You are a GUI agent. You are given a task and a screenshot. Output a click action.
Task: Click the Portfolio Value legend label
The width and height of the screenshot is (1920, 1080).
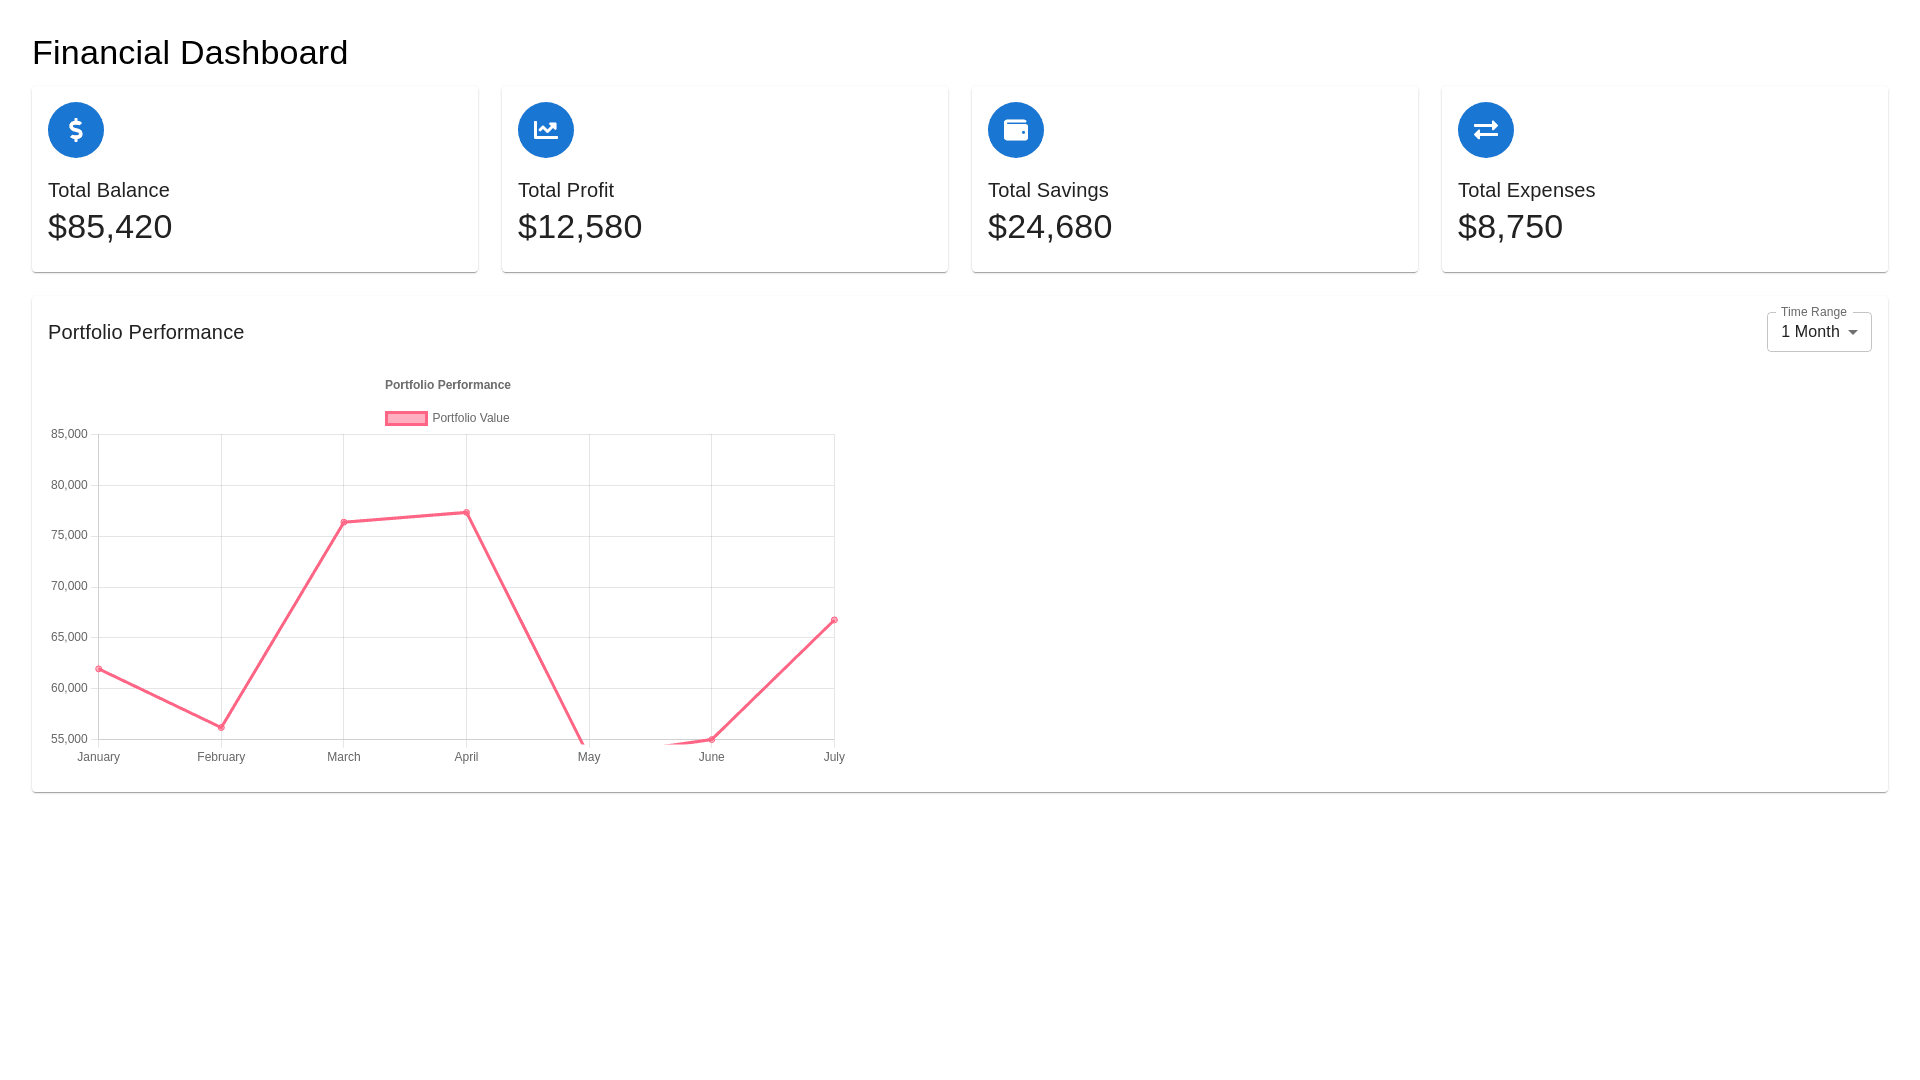point(471,418)
